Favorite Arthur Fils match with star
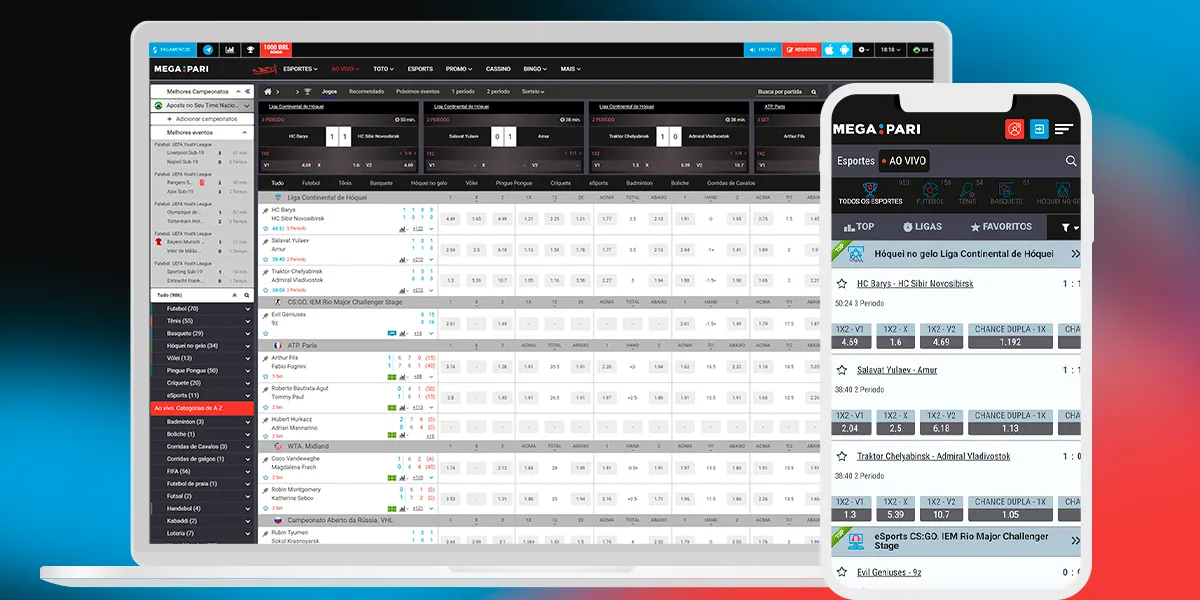The image size is (1200, 600). click(x=266, y=376)
